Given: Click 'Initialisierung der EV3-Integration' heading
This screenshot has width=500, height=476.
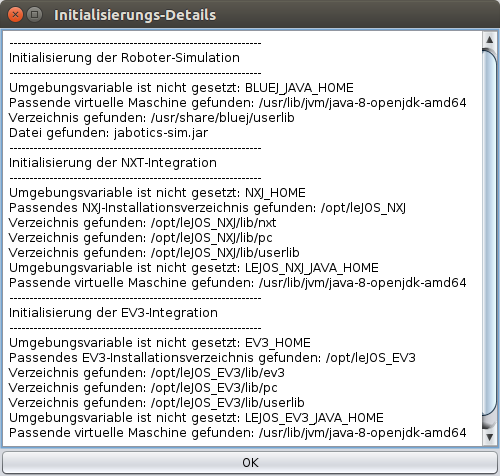Looking at the screenshot, I should point(113,313).
